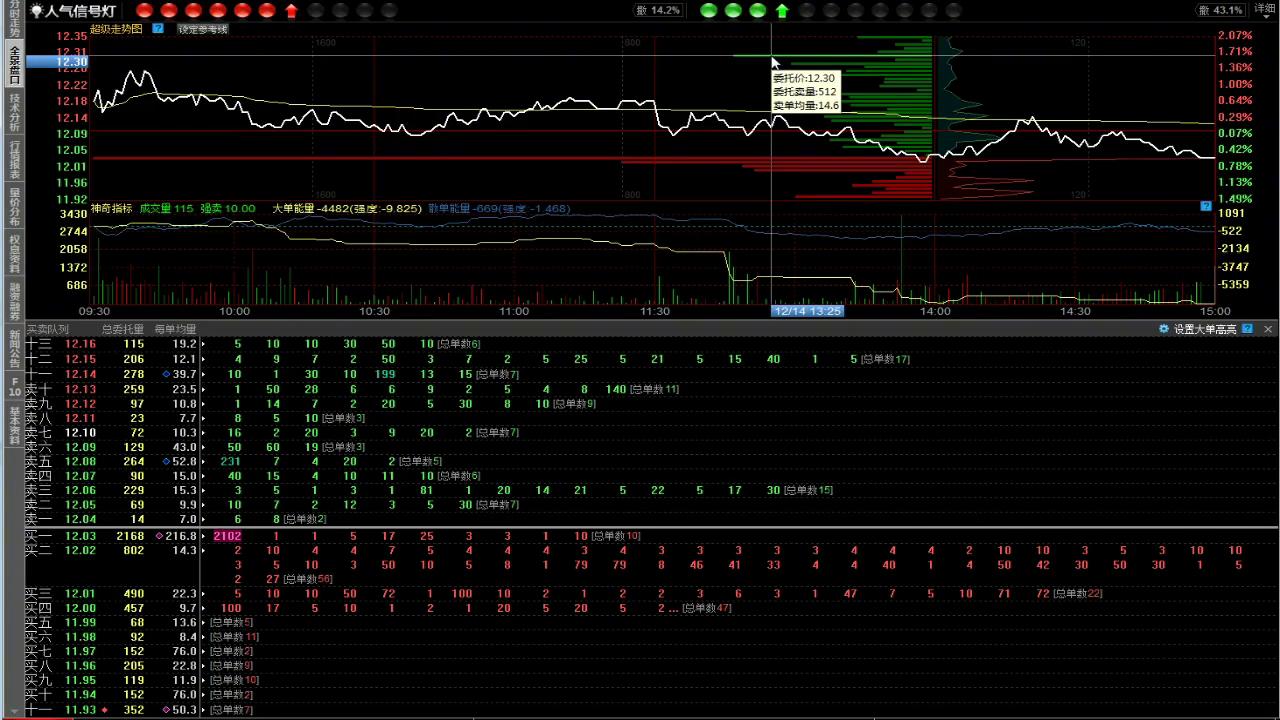Open the 量价分布 sidebar tab
1280x720 pixels.
(14, 207)
